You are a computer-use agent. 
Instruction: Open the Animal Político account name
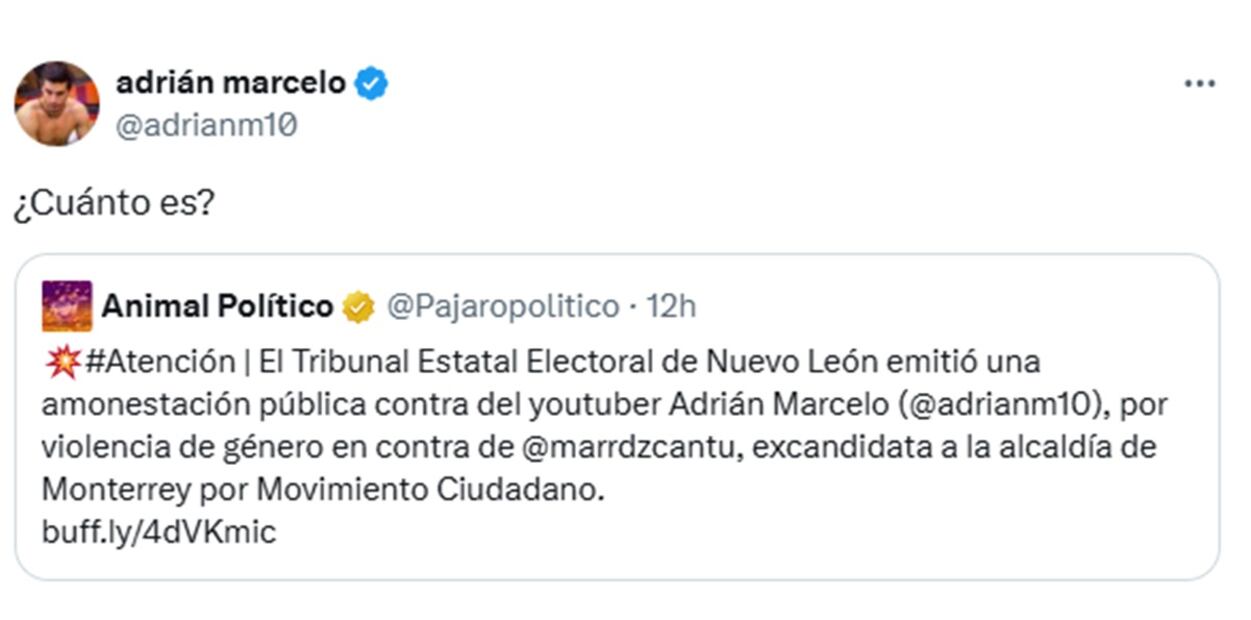(217, 306)
